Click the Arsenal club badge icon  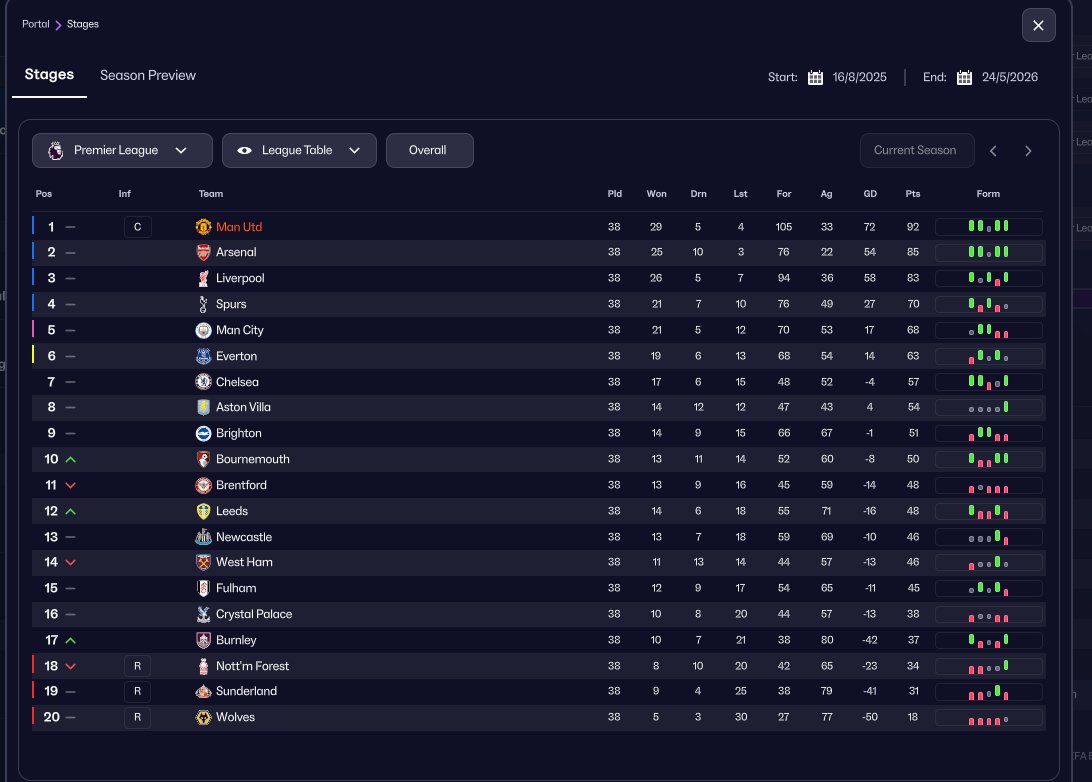point(204,253)
